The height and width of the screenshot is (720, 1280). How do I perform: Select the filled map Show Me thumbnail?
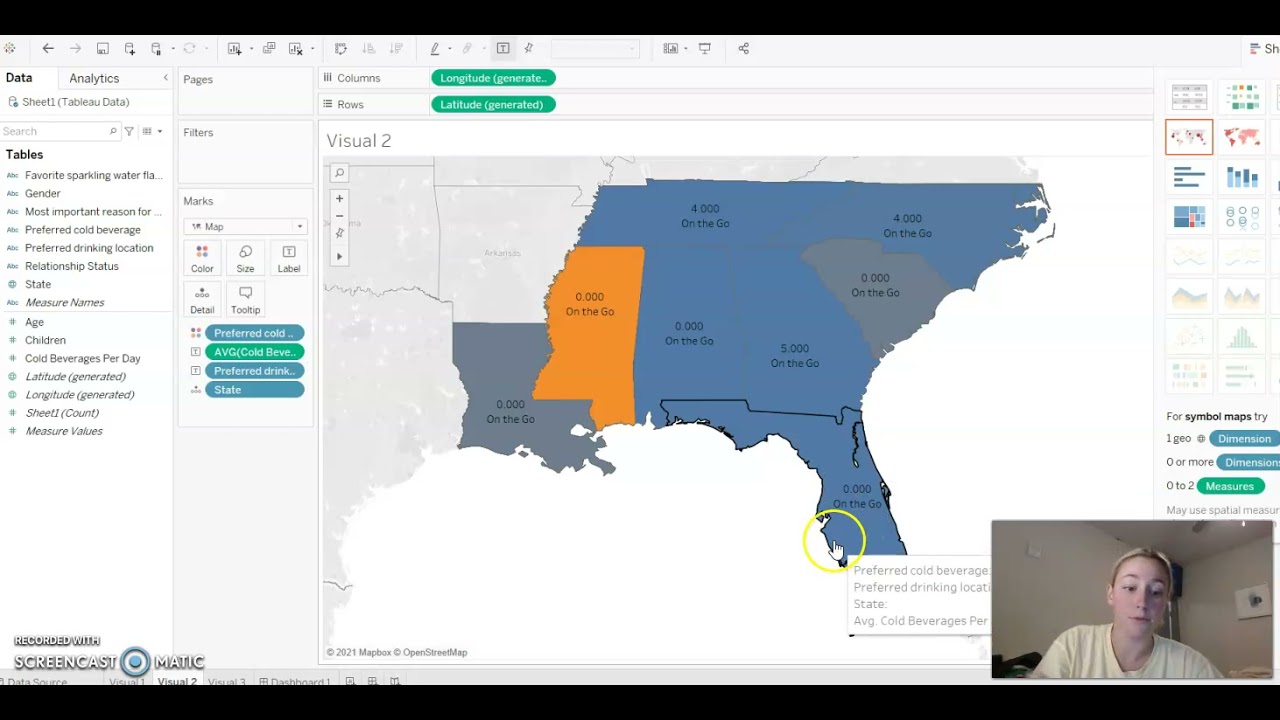(x=1242, y=137)
